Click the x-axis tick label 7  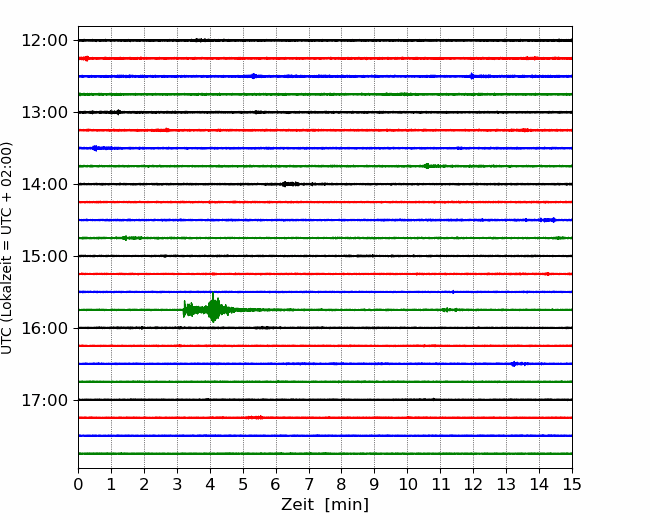[309, 484]
